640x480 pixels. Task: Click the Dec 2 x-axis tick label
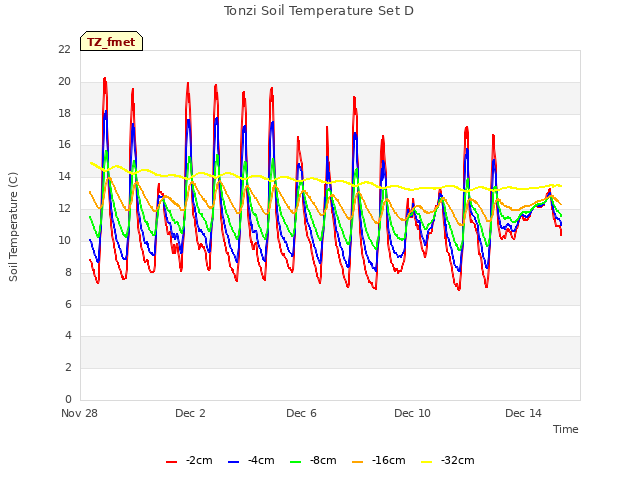click(x=190, y=413)
